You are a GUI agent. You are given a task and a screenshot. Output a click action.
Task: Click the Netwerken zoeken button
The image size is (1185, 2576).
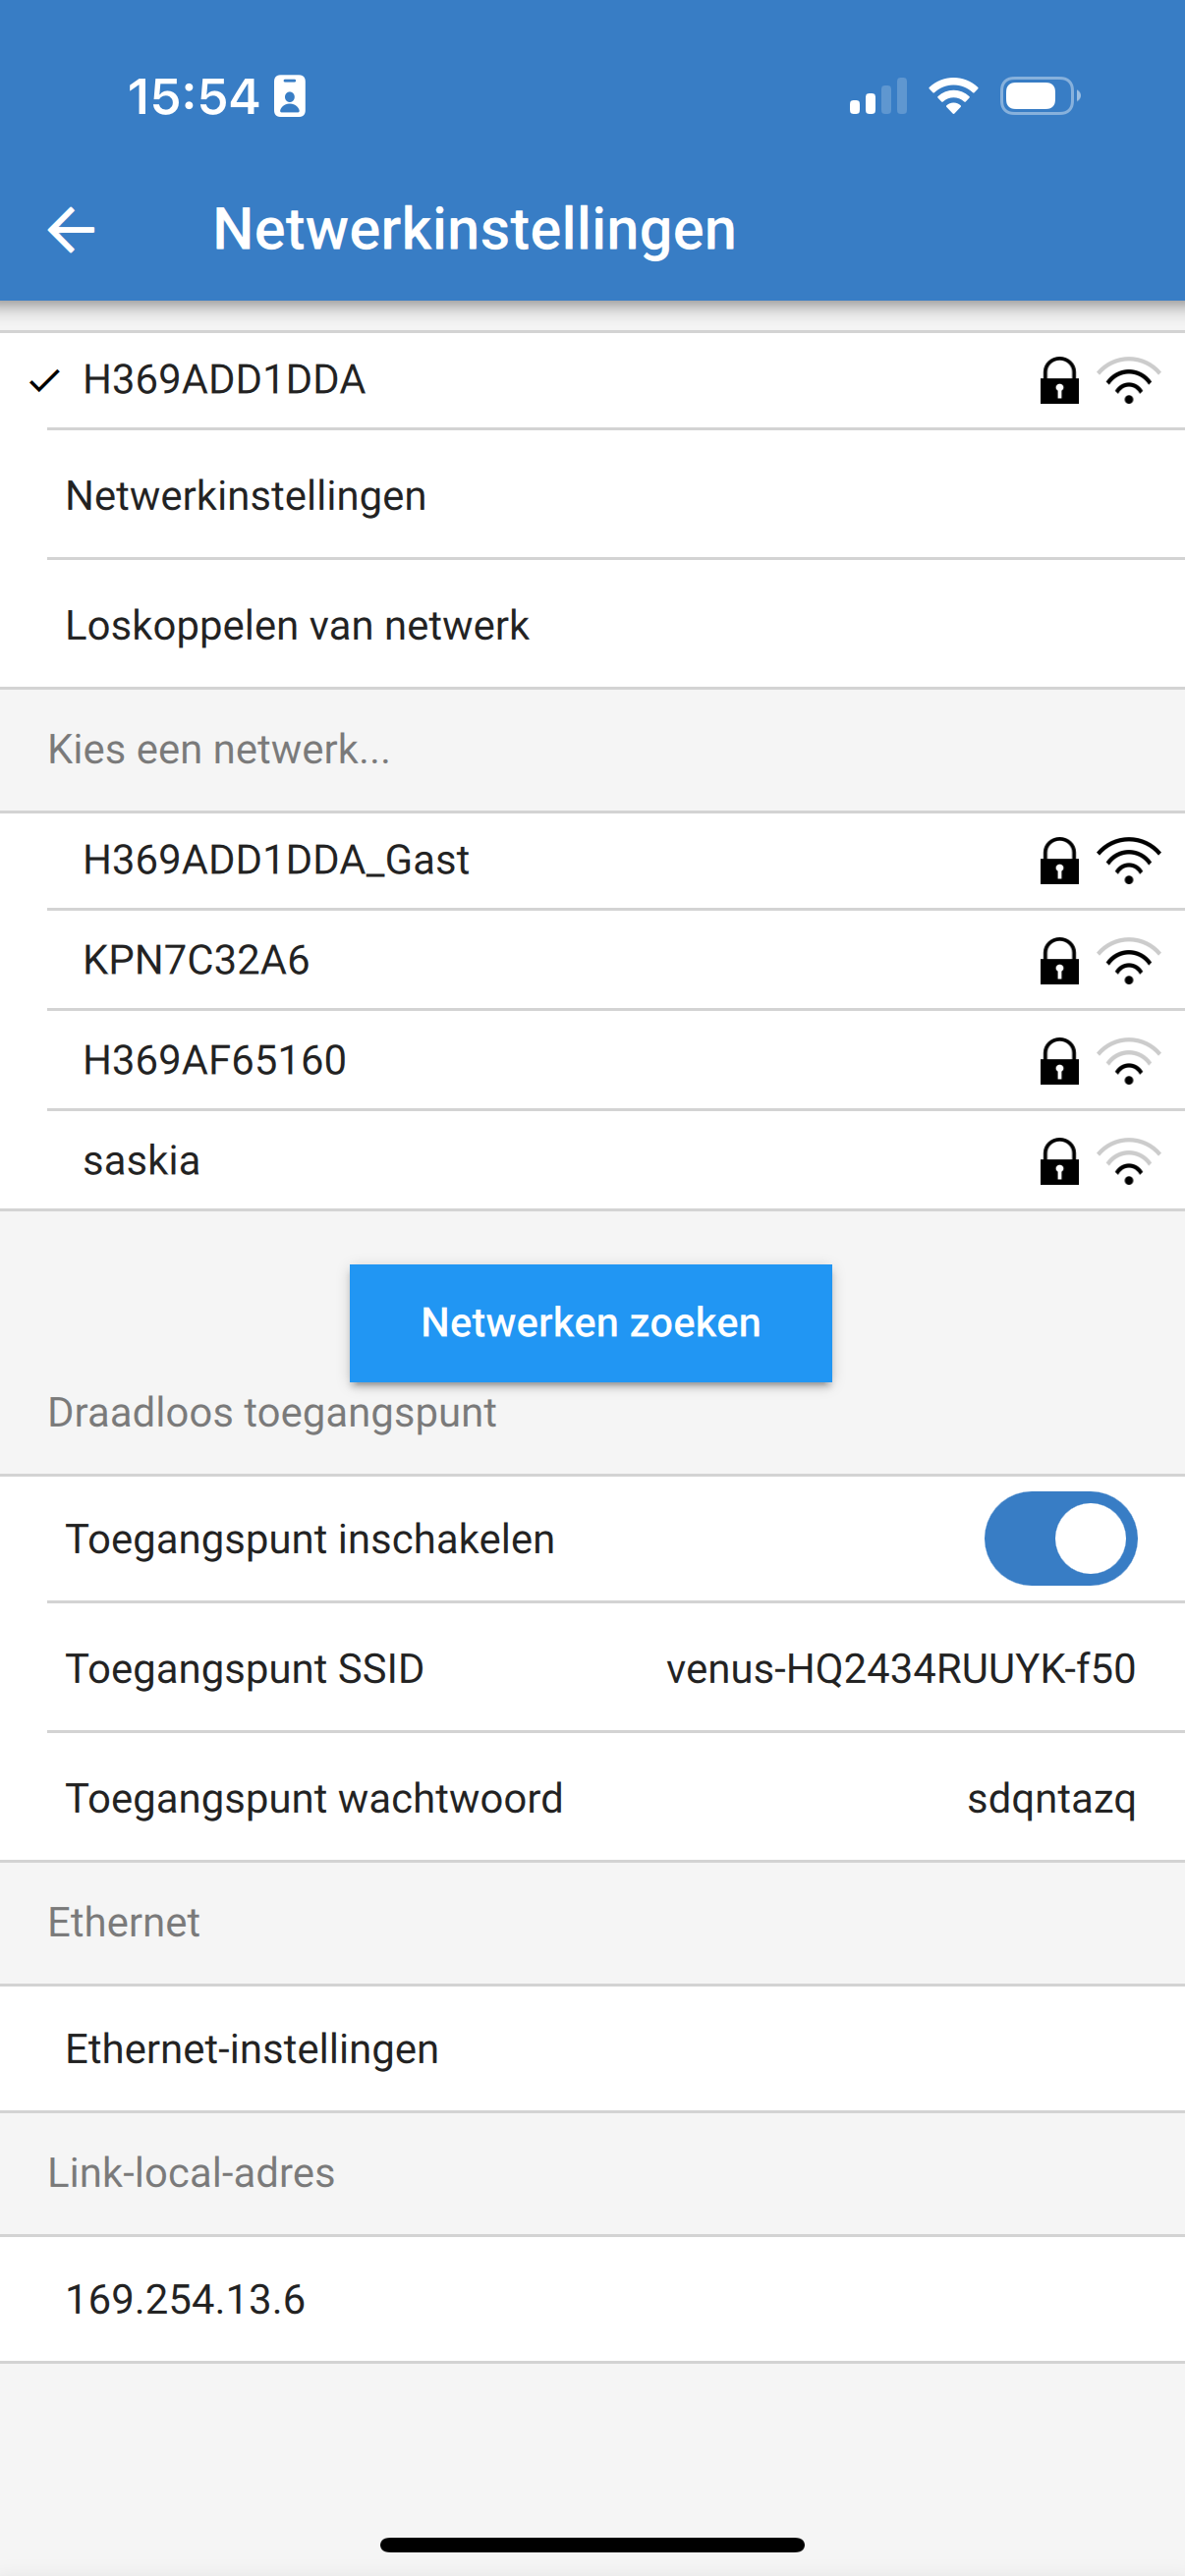(x=590, y=1322)
